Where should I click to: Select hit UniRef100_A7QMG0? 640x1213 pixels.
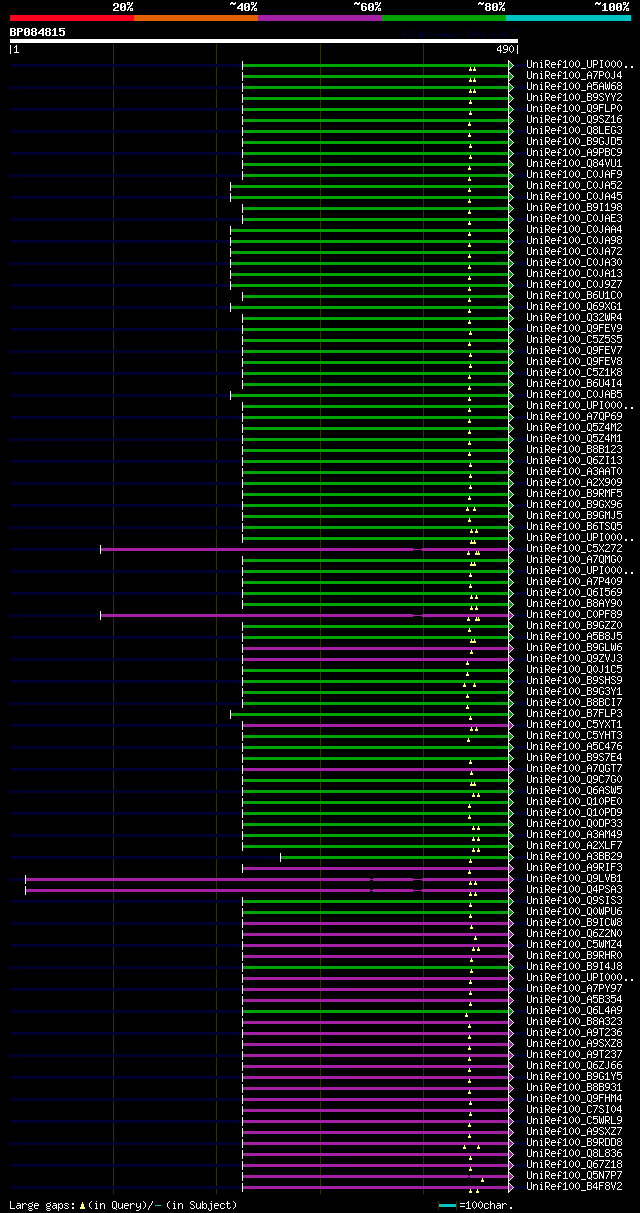coord(574,559)
